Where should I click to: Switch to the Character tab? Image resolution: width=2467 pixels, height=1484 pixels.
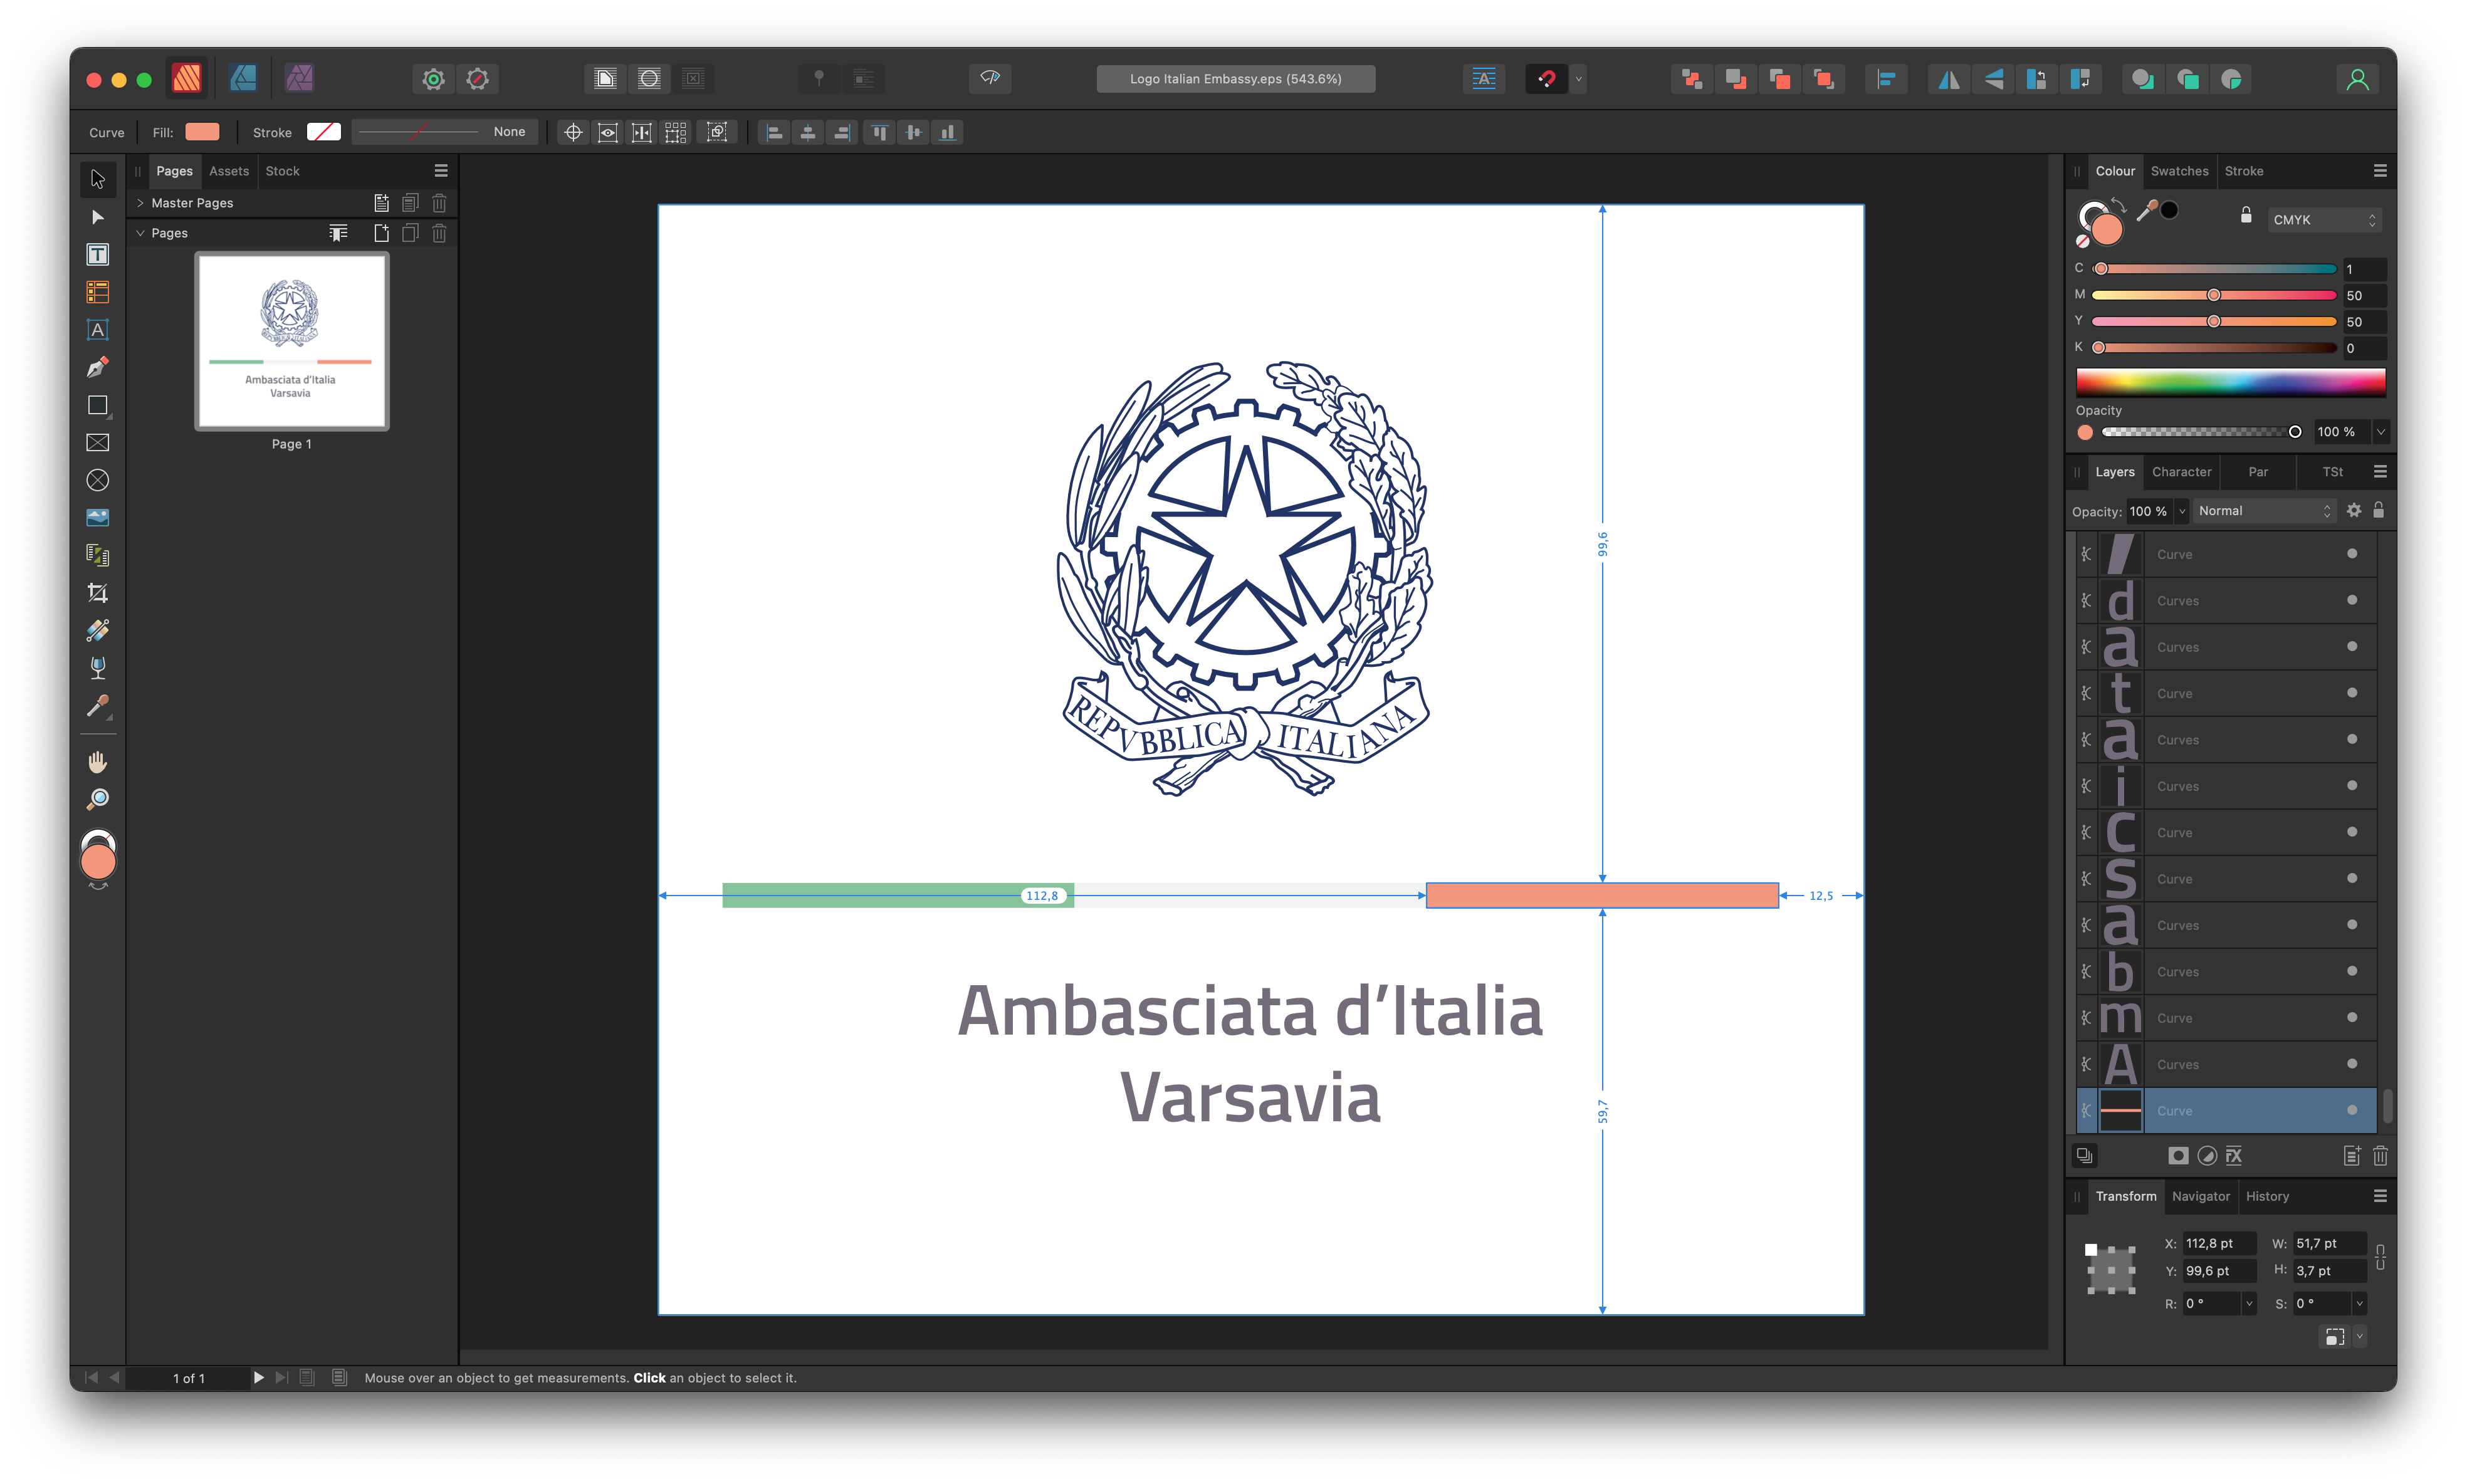coord(2181,472)
